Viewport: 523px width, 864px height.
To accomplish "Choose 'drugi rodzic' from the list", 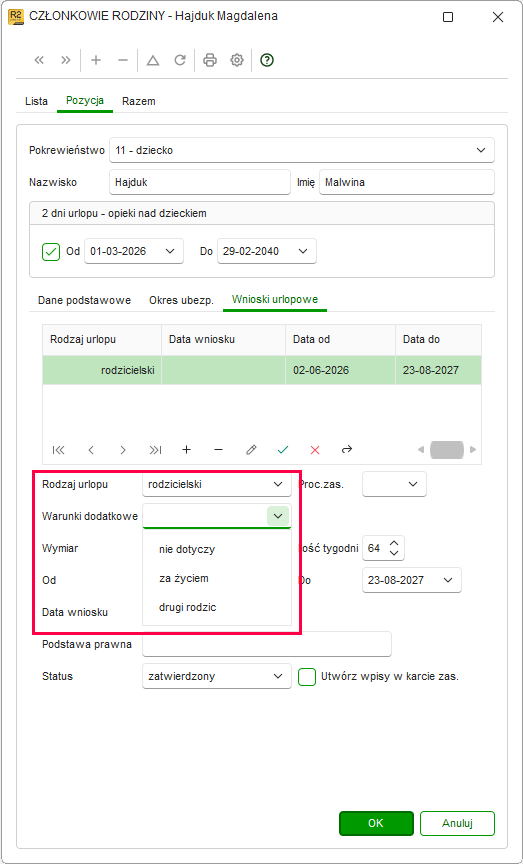I will [217, 608].
